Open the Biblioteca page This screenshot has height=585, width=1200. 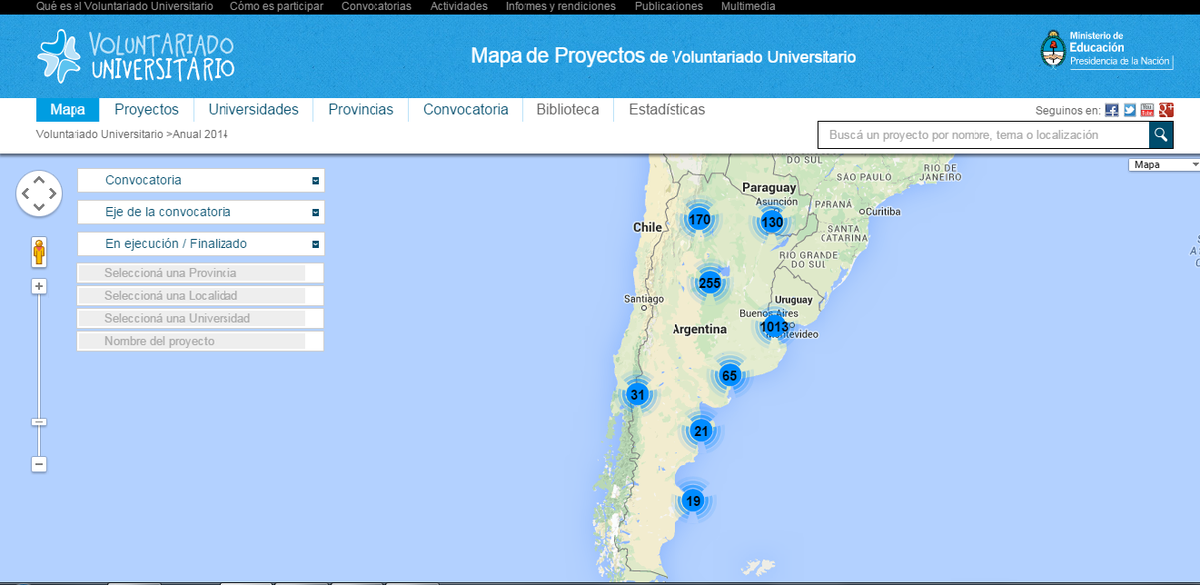pyautogui.click(x=567, y=109)
